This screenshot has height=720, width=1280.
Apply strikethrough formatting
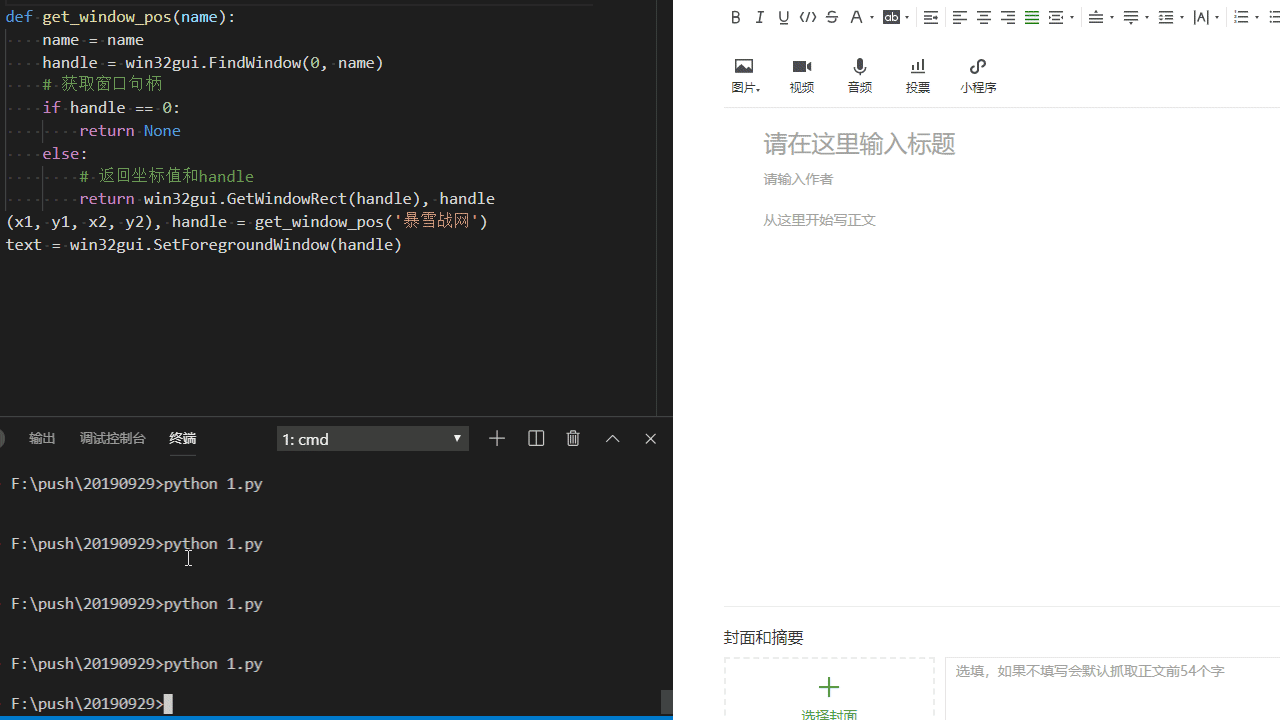[831, 17]
